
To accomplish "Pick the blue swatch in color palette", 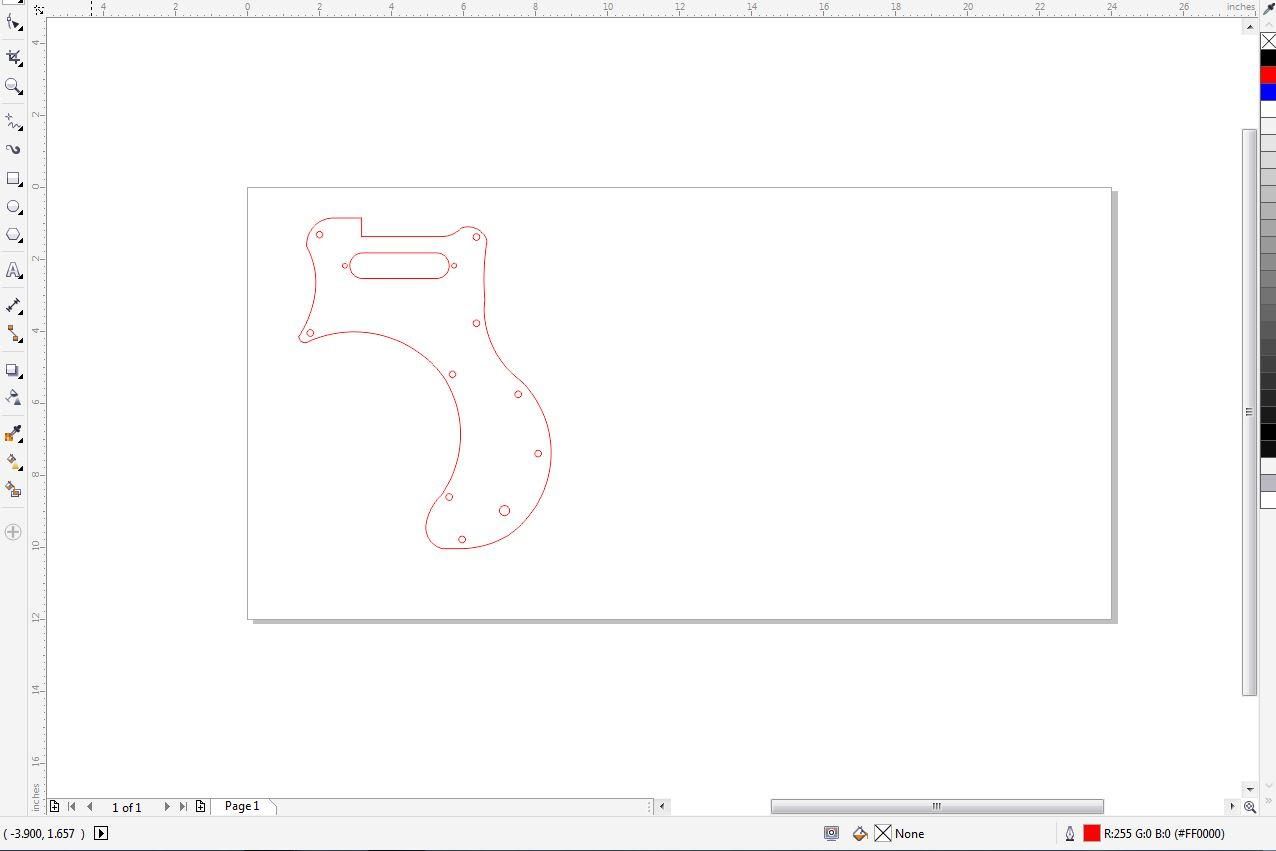I will coord(1268,92).
